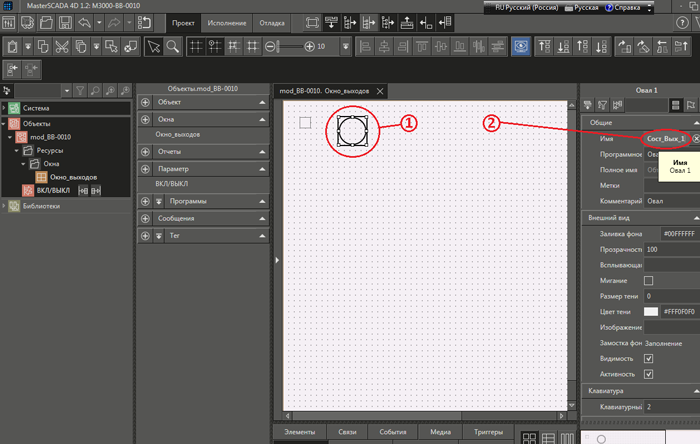Clear the Имя field with X icon
The width and height of the screenshot is (700, 444).
(696, 137)
